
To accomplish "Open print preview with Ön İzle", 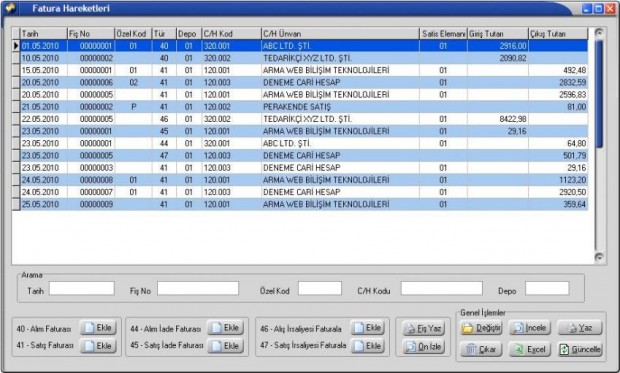I will pyautogui.click(x=423, y=346).
